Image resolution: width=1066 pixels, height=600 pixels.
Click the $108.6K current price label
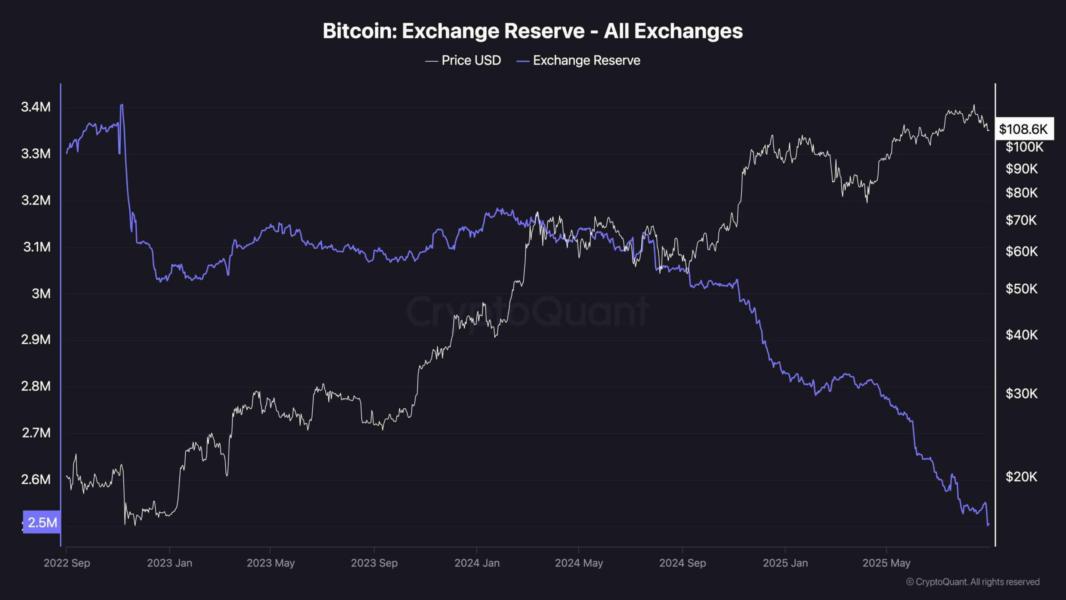(x=1024, y=129)
